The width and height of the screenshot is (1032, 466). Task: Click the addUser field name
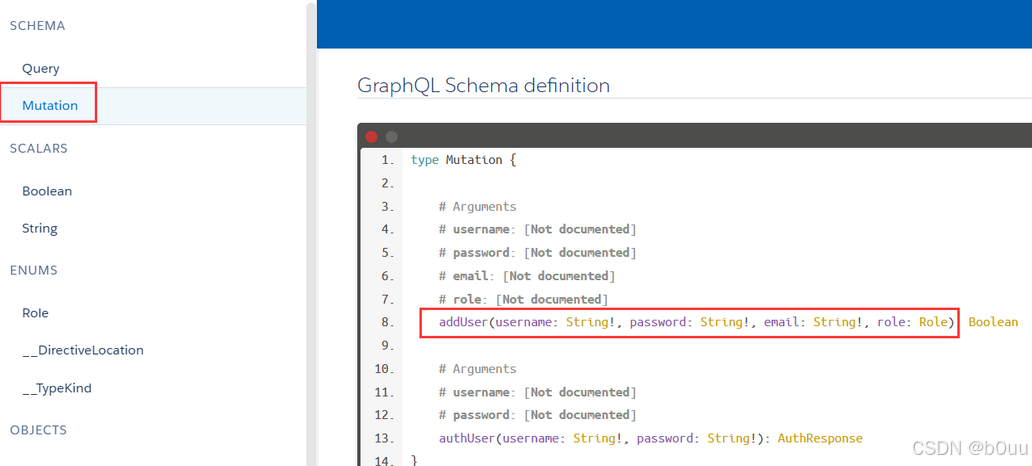click(464, 323)
